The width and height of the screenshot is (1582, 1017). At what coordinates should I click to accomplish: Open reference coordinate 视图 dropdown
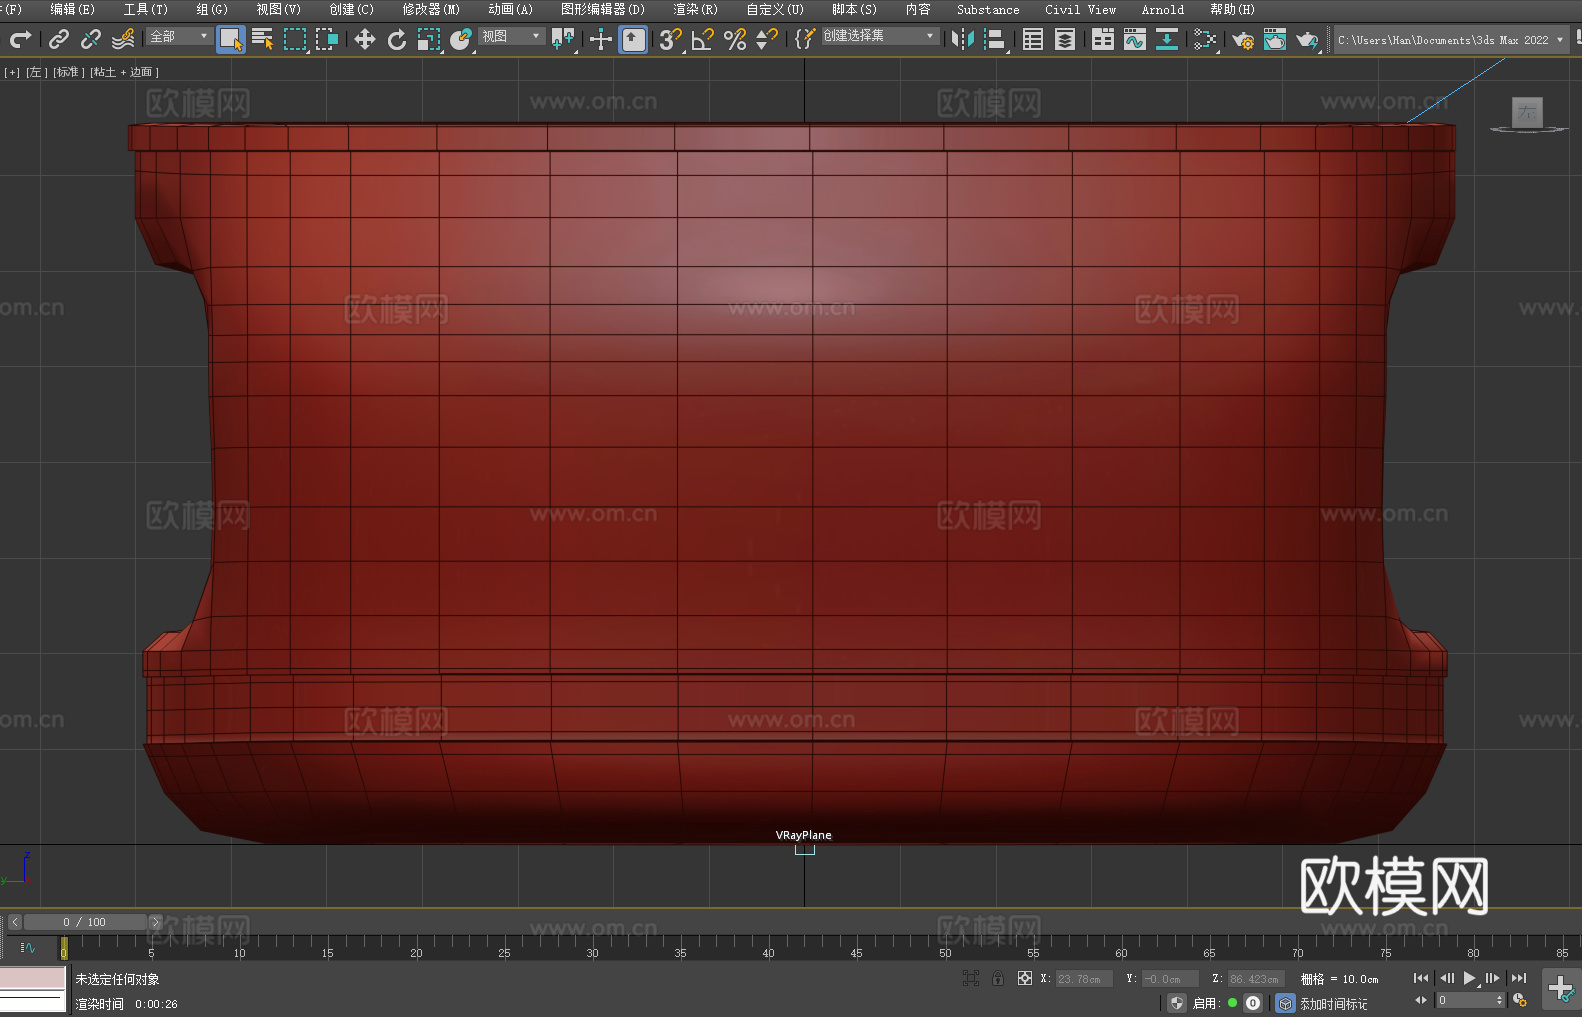click(x=511, y=36)
